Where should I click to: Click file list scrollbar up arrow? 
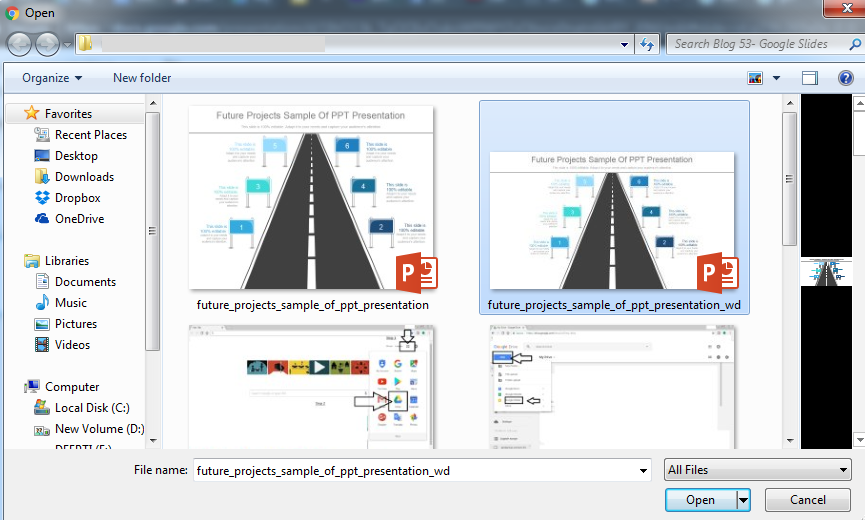[x=790, y=103]
